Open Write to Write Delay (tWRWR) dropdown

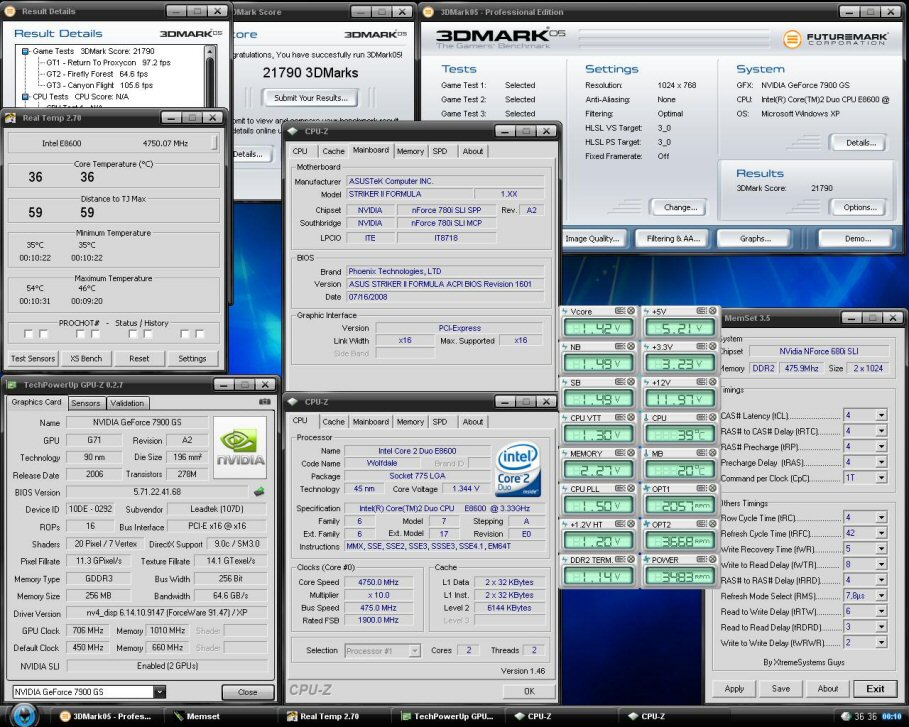[881, 643]
